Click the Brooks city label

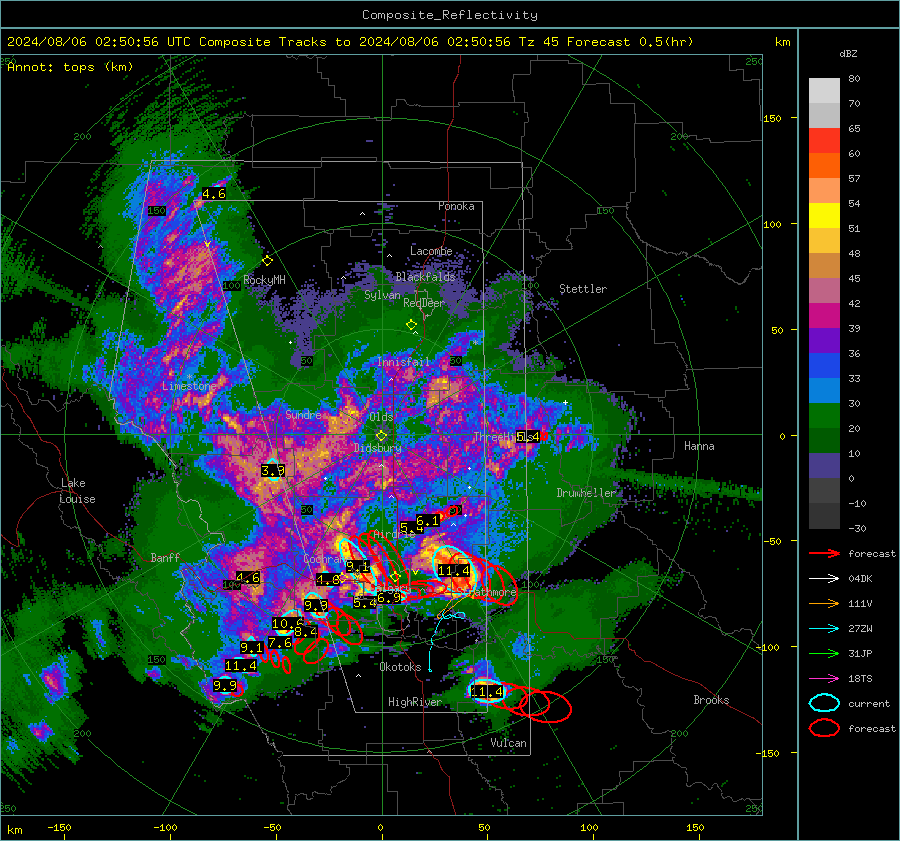tap(711, 700)
